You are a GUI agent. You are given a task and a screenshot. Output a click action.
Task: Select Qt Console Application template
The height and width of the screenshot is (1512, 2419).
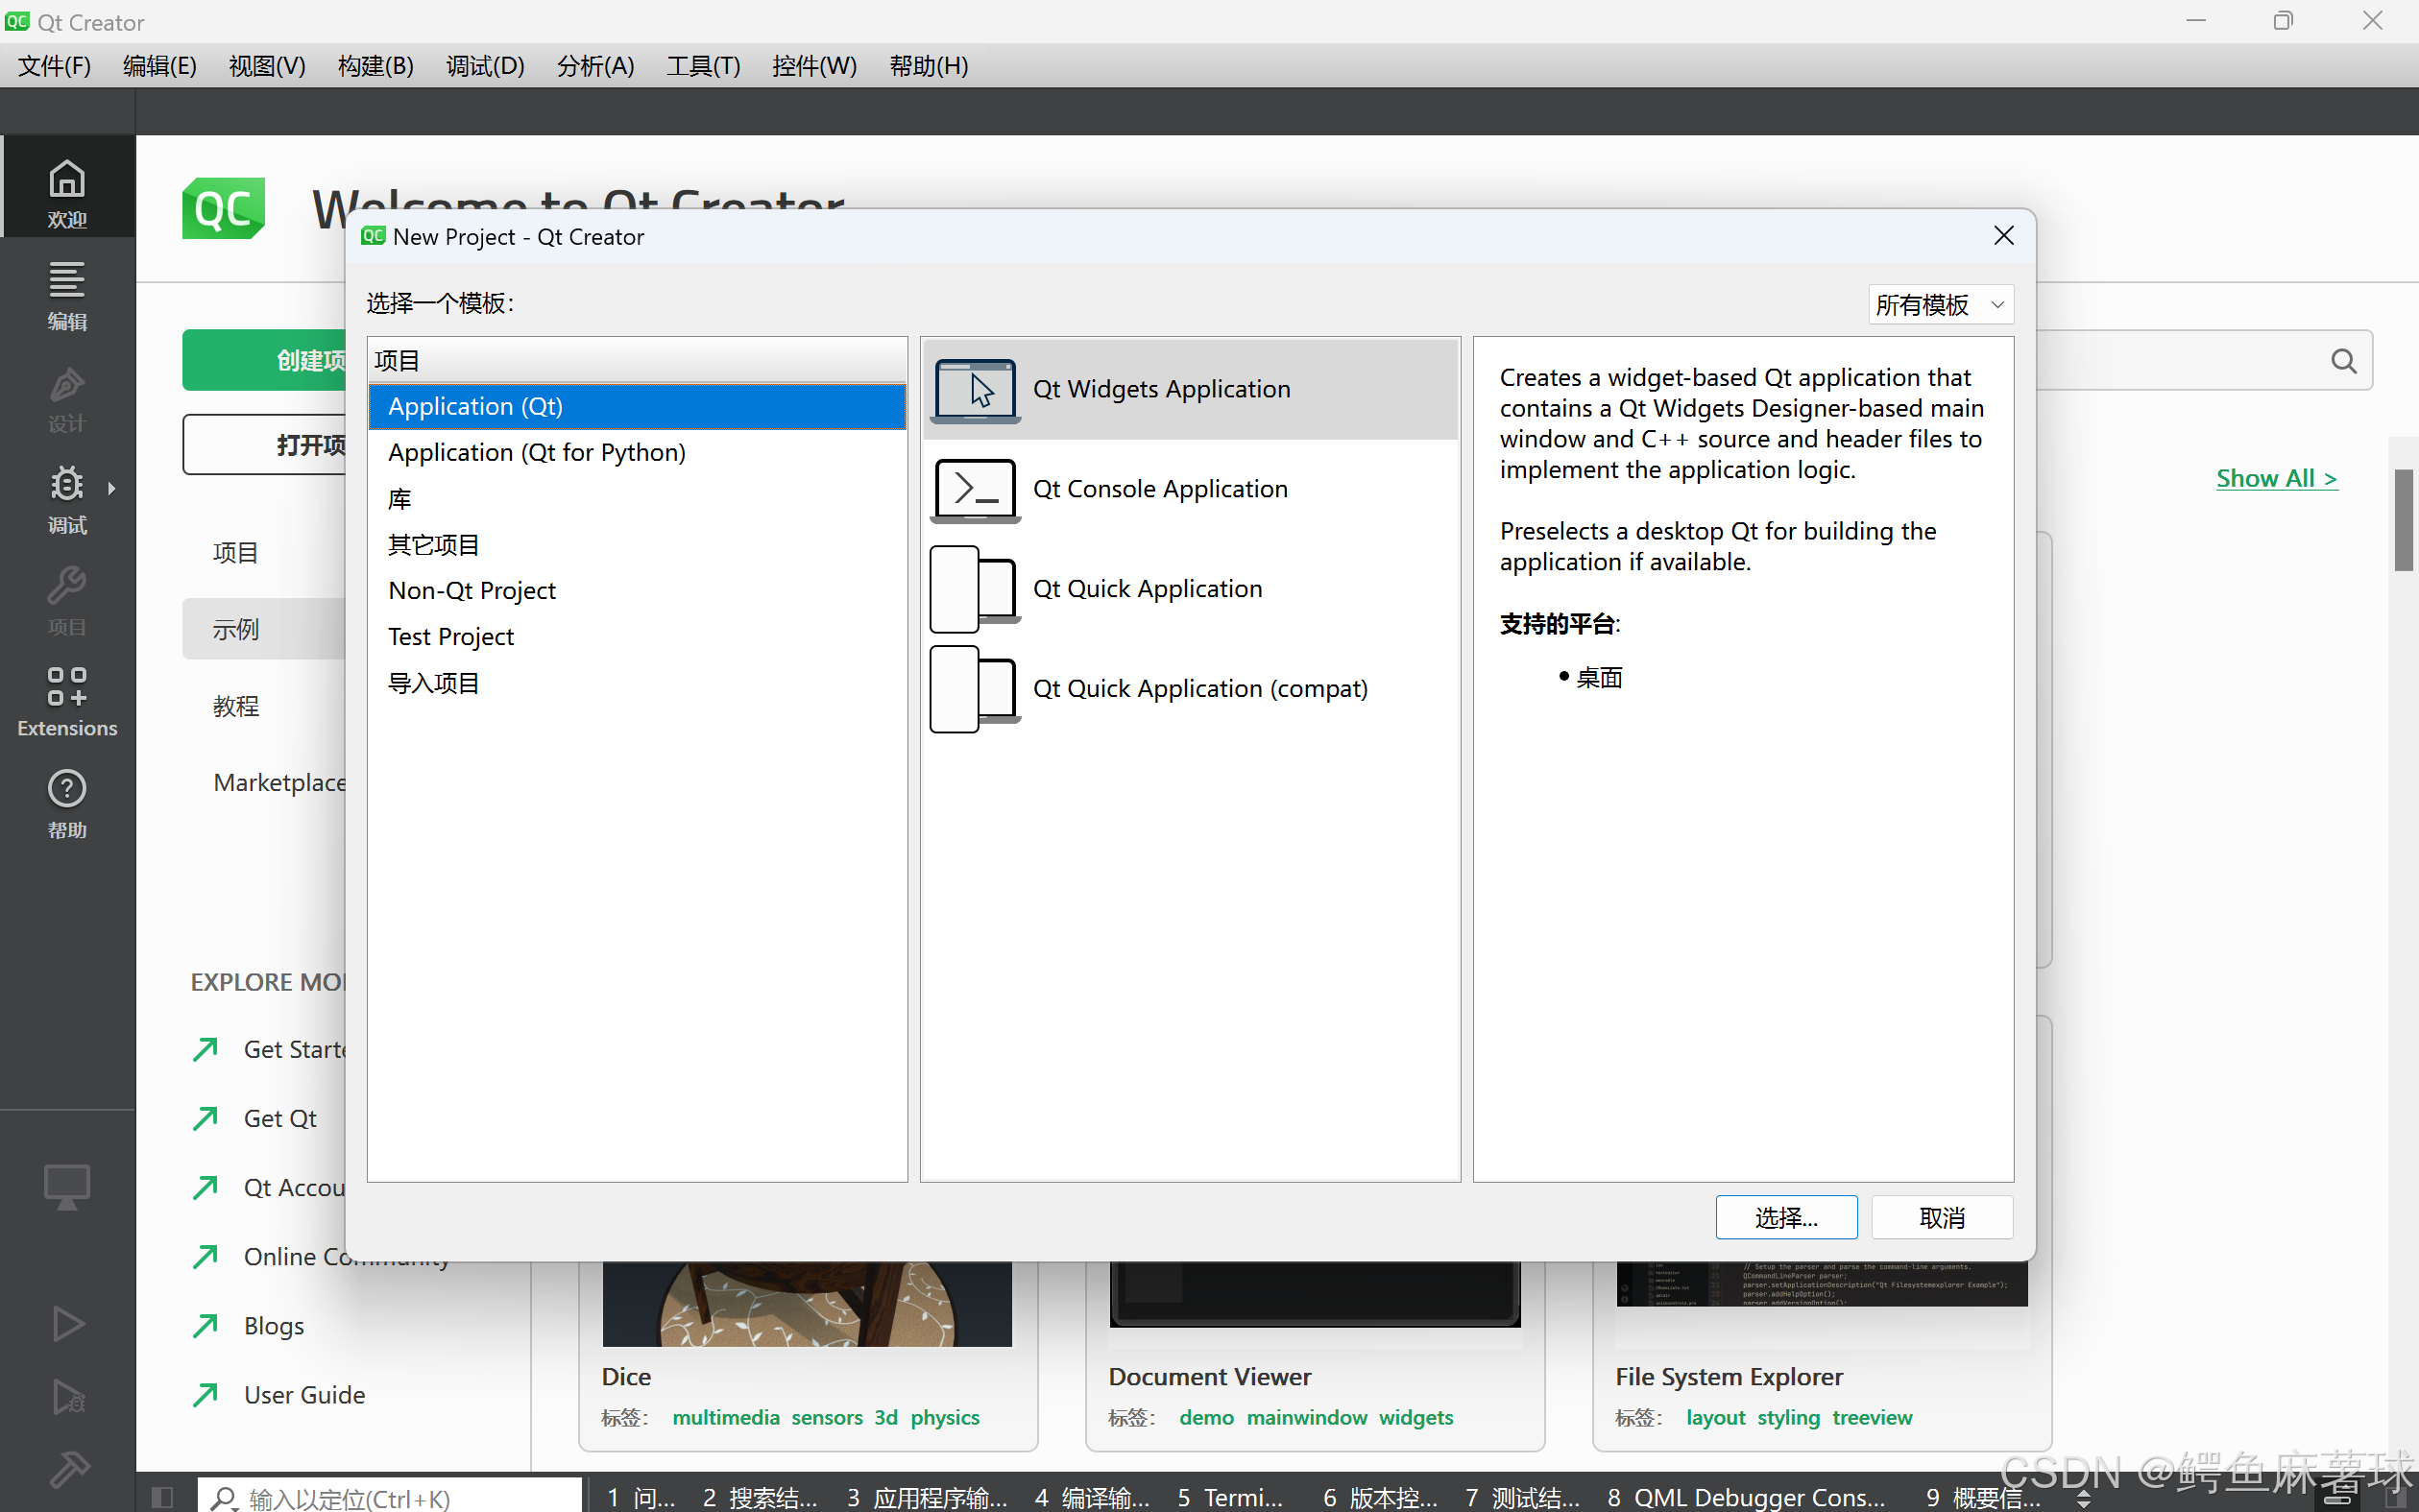click(x=1193, y=488)
